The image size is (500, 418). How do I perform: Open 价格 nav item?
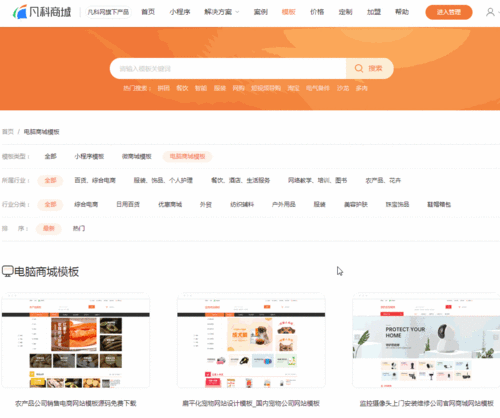(317, 12)
